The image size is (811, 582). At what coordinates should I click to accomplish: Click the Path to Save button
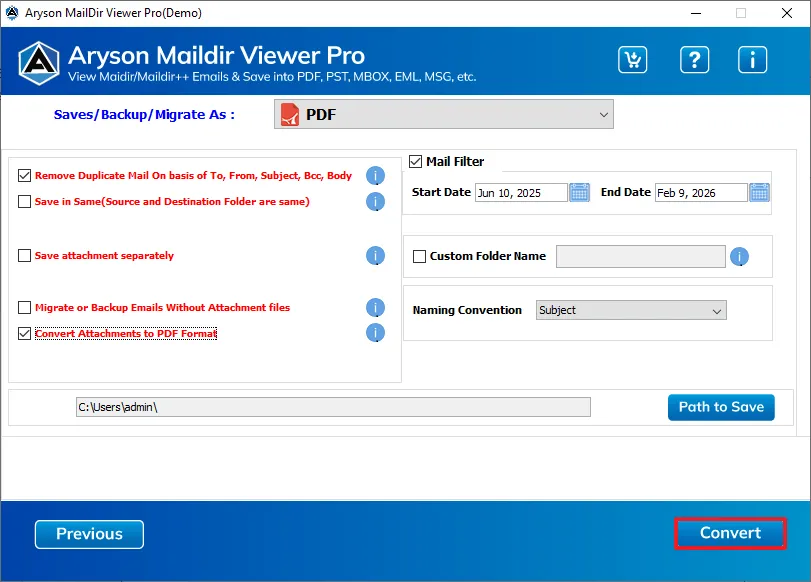click(721, 407)
